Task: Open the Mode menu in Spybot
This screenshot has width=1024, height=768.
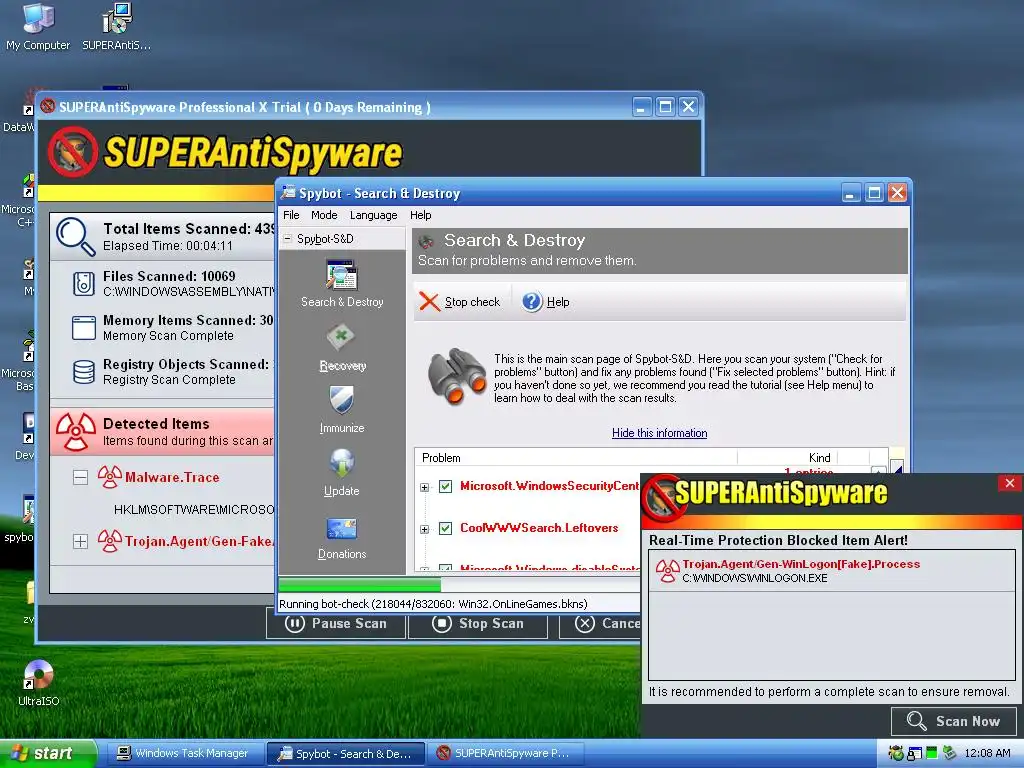Action: pyautogui.click(x=324, y=215)
